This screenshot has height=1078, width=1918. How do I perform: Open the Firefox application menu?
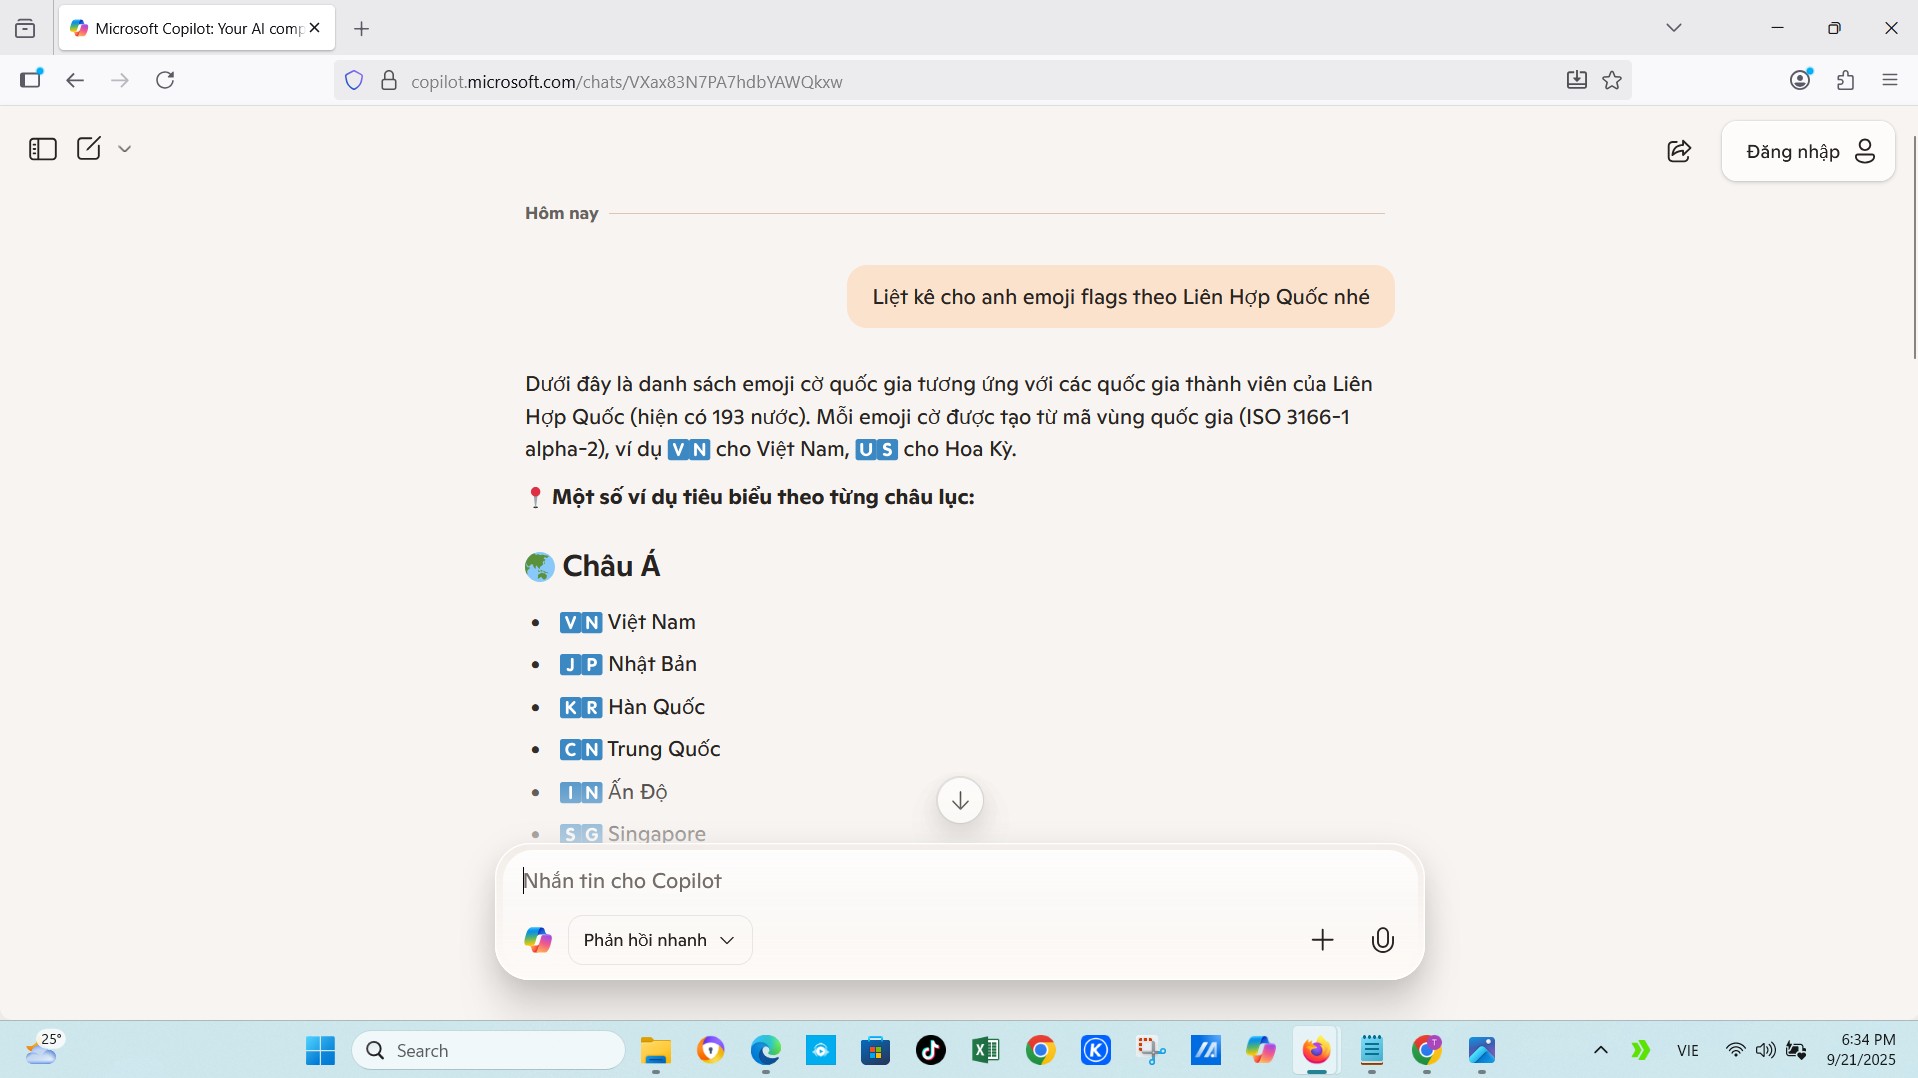1890,80
